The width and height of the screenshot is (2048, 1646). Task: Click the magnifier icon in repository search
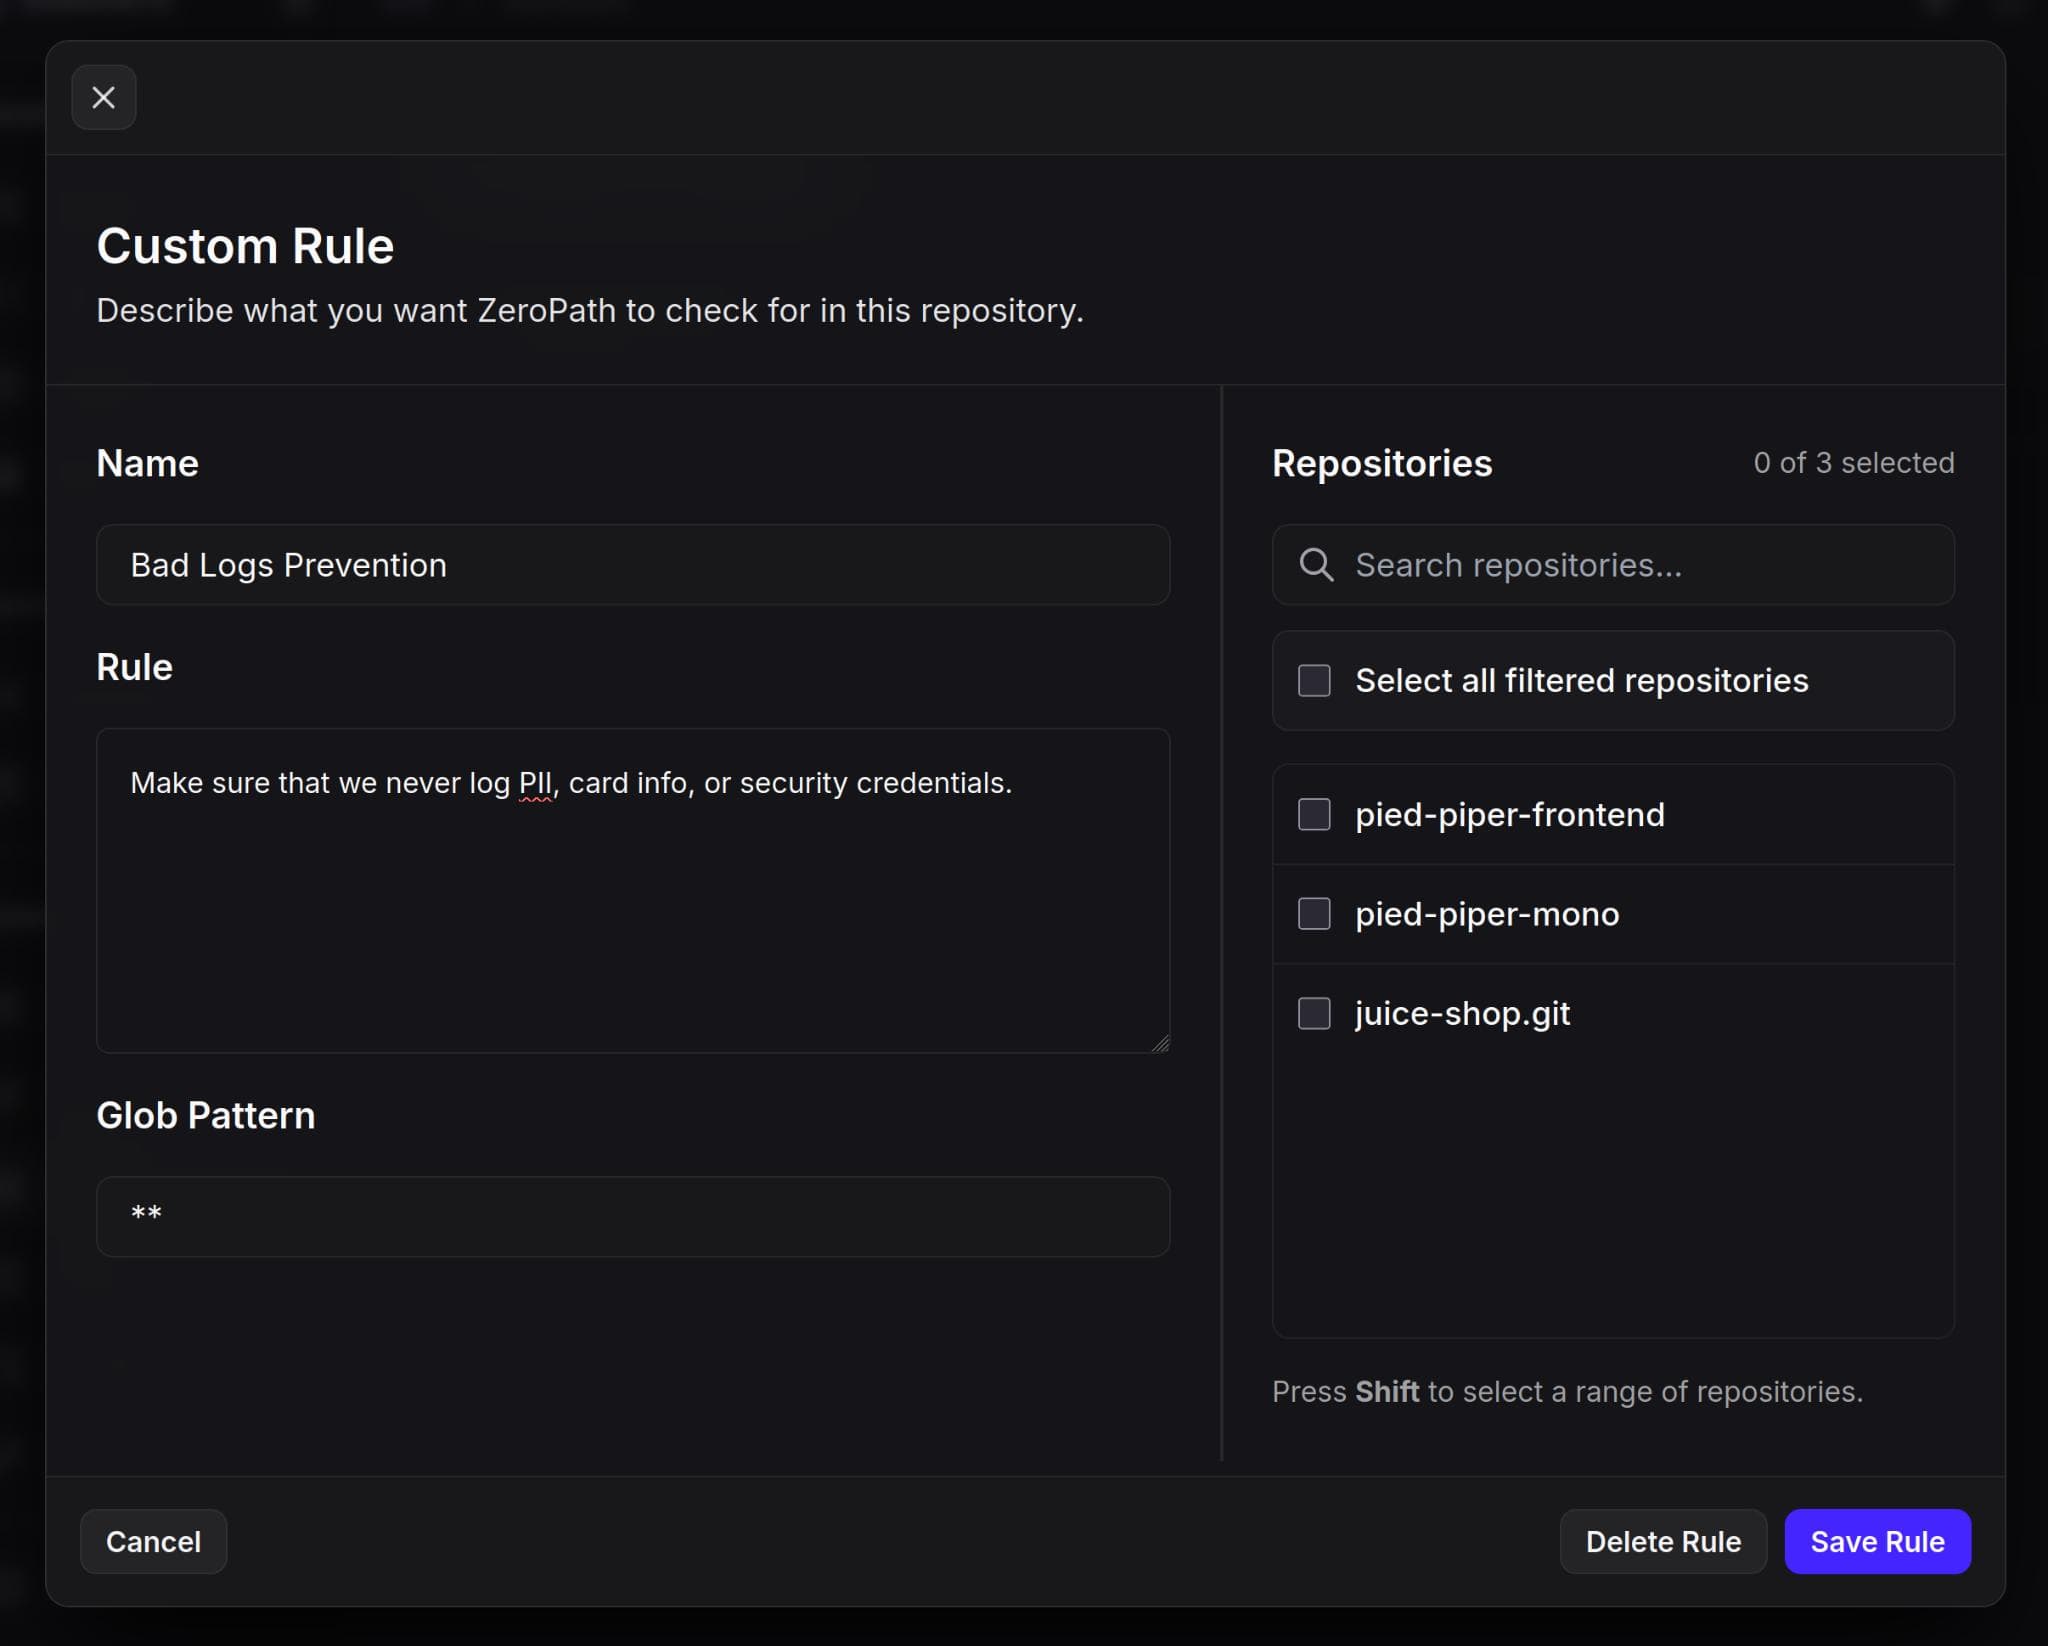coord(1316,565)
